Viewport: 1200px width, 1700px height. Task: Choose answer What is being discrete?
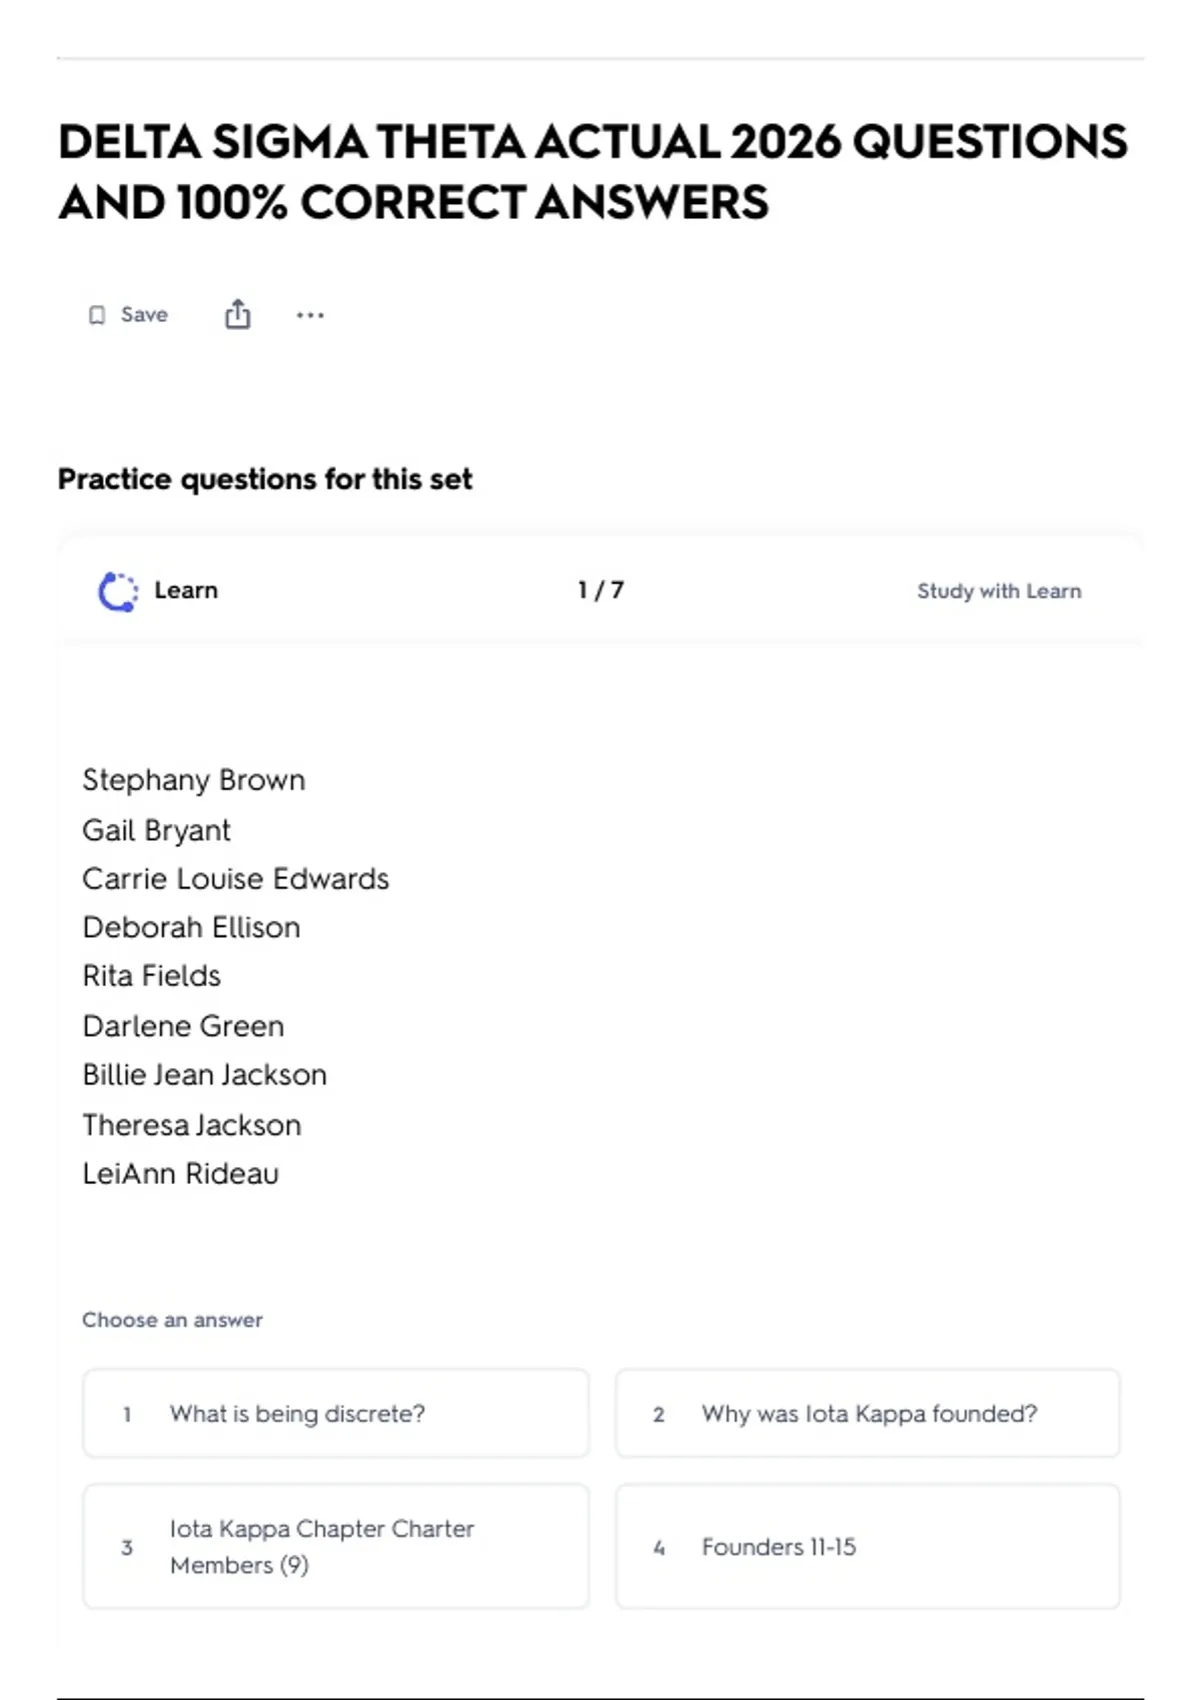pos(336,1413)
